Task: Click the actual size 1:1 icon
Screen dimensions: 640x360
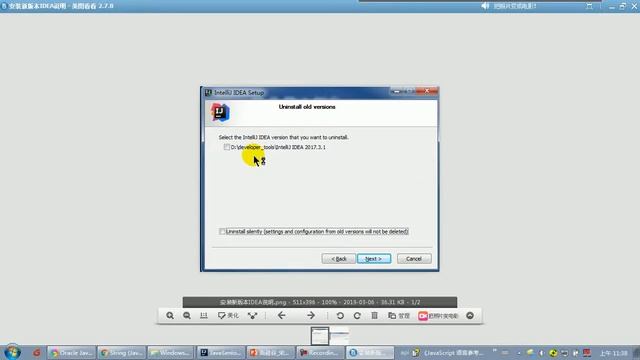Action: pos(204,316)
